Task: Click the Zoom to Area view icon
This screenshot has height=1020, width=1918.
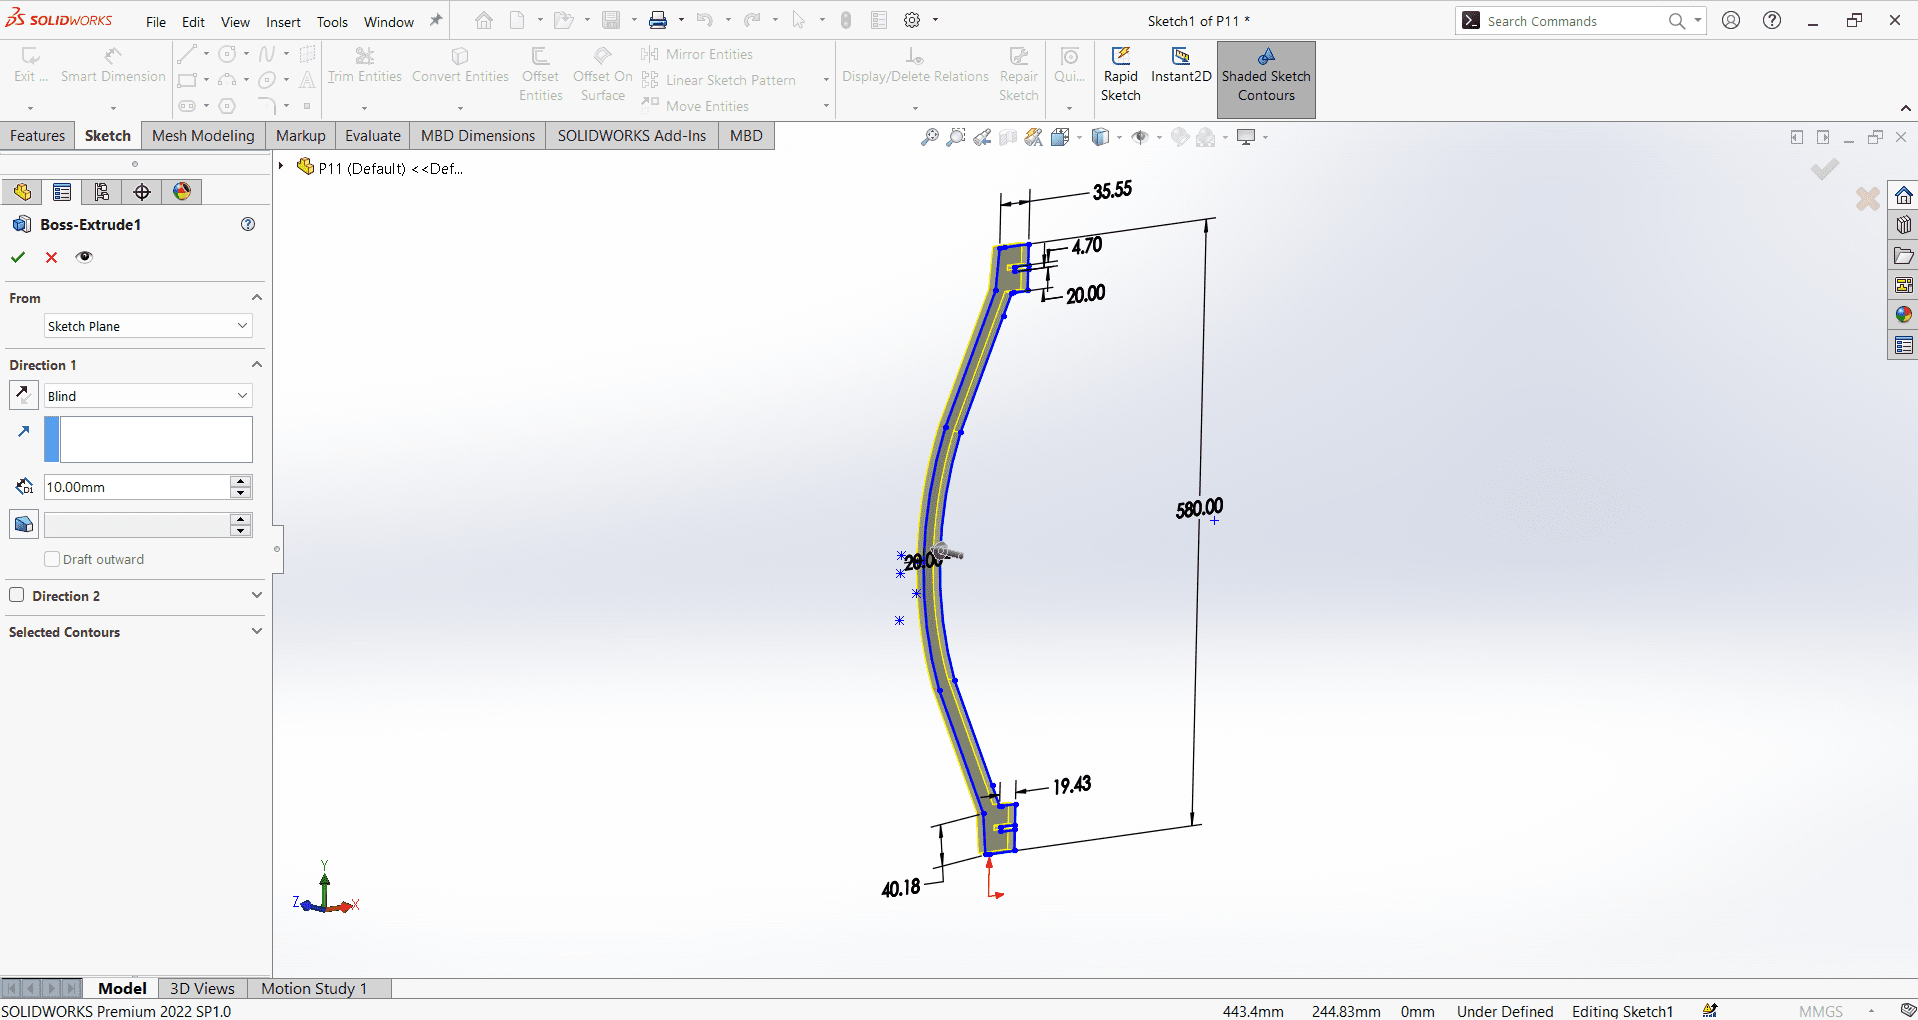Action: coord(956,137)
